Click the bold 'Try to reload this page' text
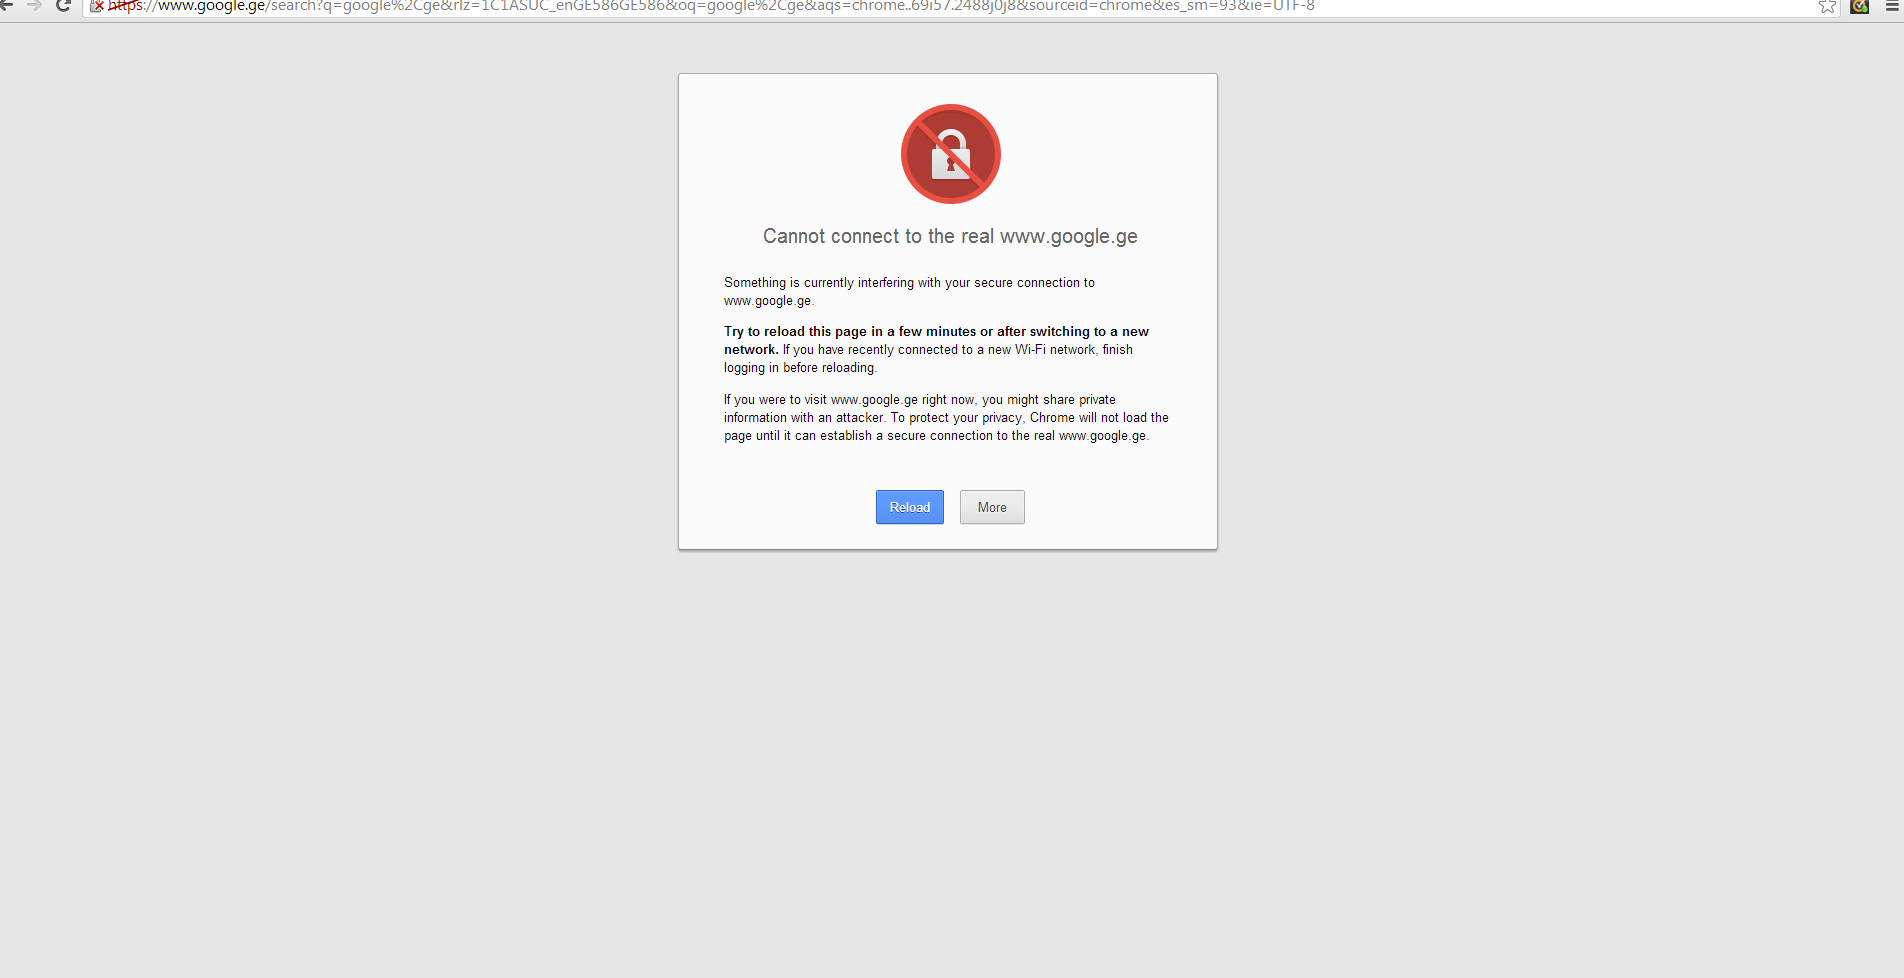Screen dimensions: 1904x978 click(x=936, y=340)
